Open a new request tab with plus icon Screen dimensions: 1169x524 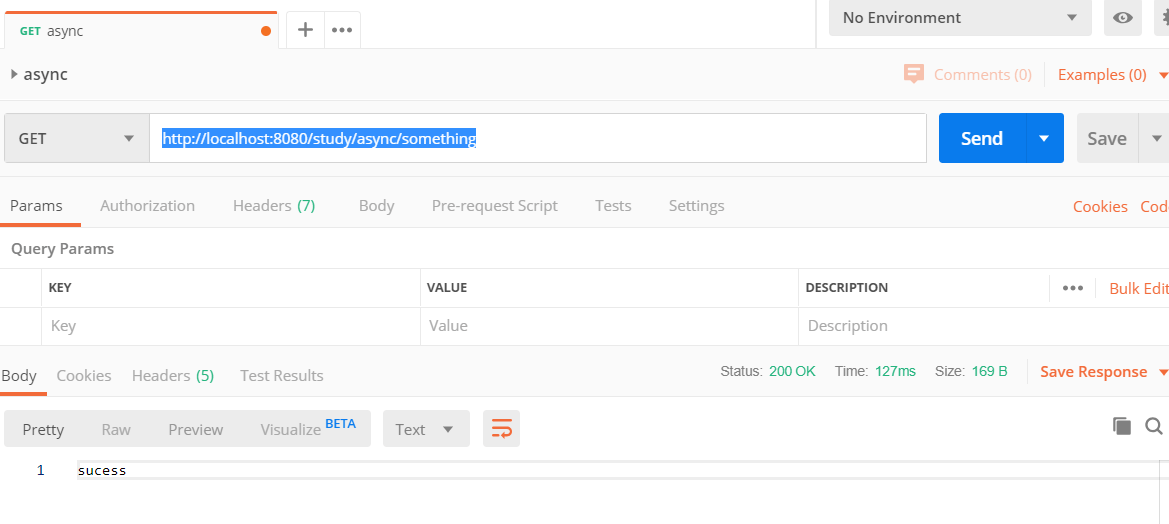305,30
